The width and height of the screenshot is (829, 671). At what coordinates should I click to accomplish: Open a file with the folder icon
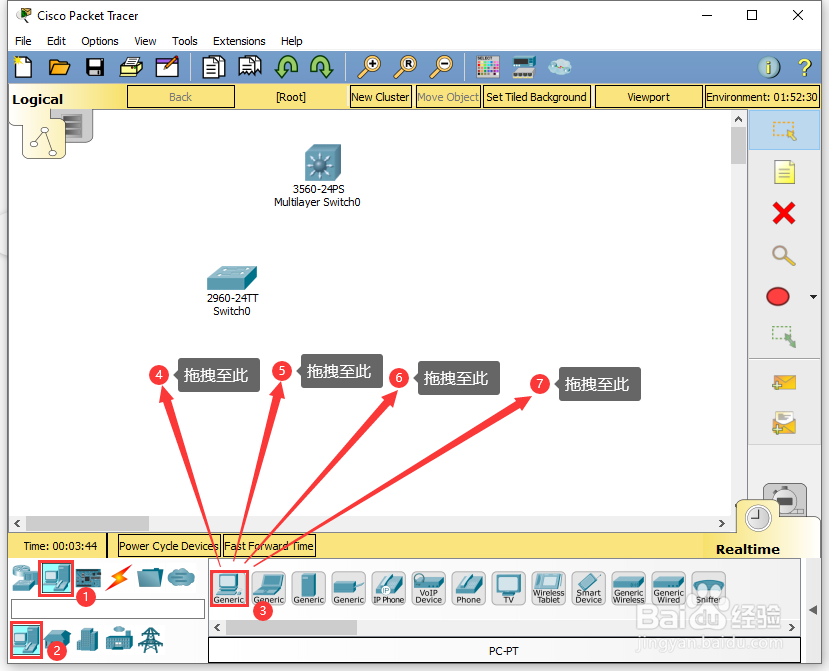click(x=59, y=67)
